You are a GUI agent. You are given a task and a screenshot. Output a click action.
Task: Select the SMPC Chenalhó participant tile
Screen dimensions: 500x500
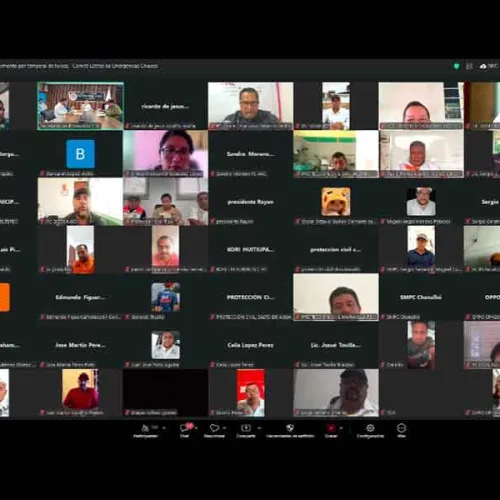point(421,297)
